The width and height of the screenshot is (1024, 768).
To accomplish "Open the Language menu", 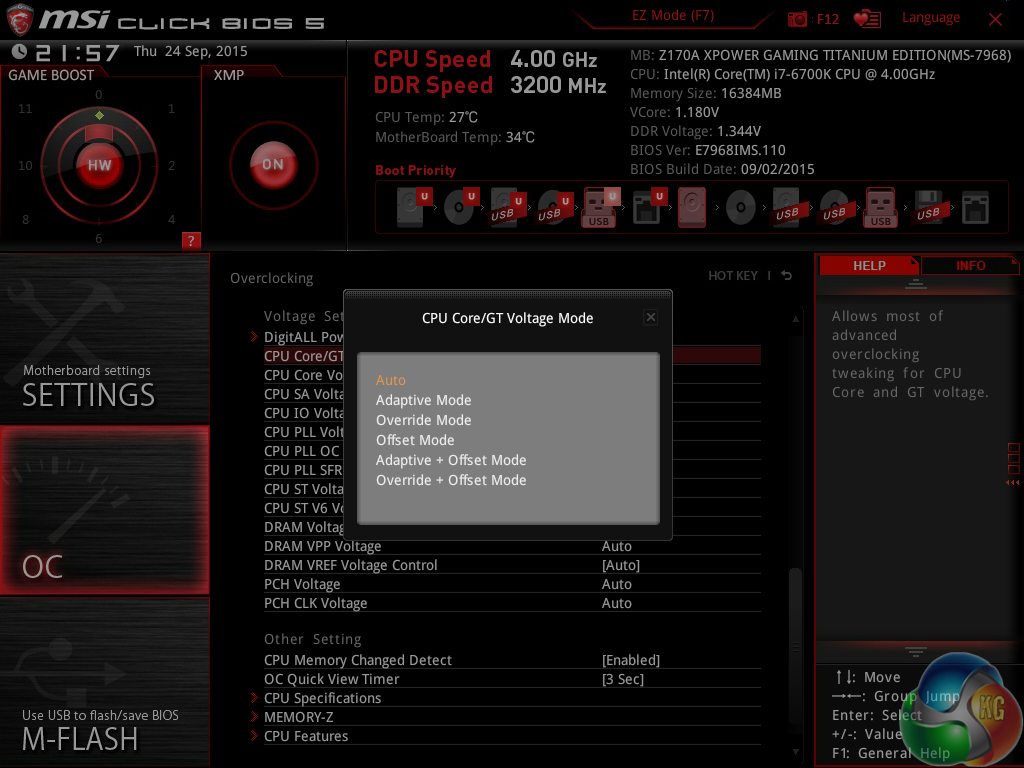I will pyautogui.click(x=931, y=18).
